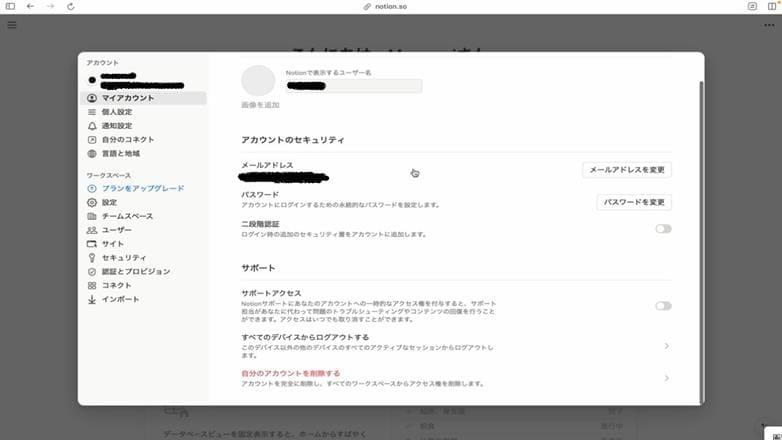Click the ユーザー people icon
This screenshot has height=440, width=782.
pos(92,230)
